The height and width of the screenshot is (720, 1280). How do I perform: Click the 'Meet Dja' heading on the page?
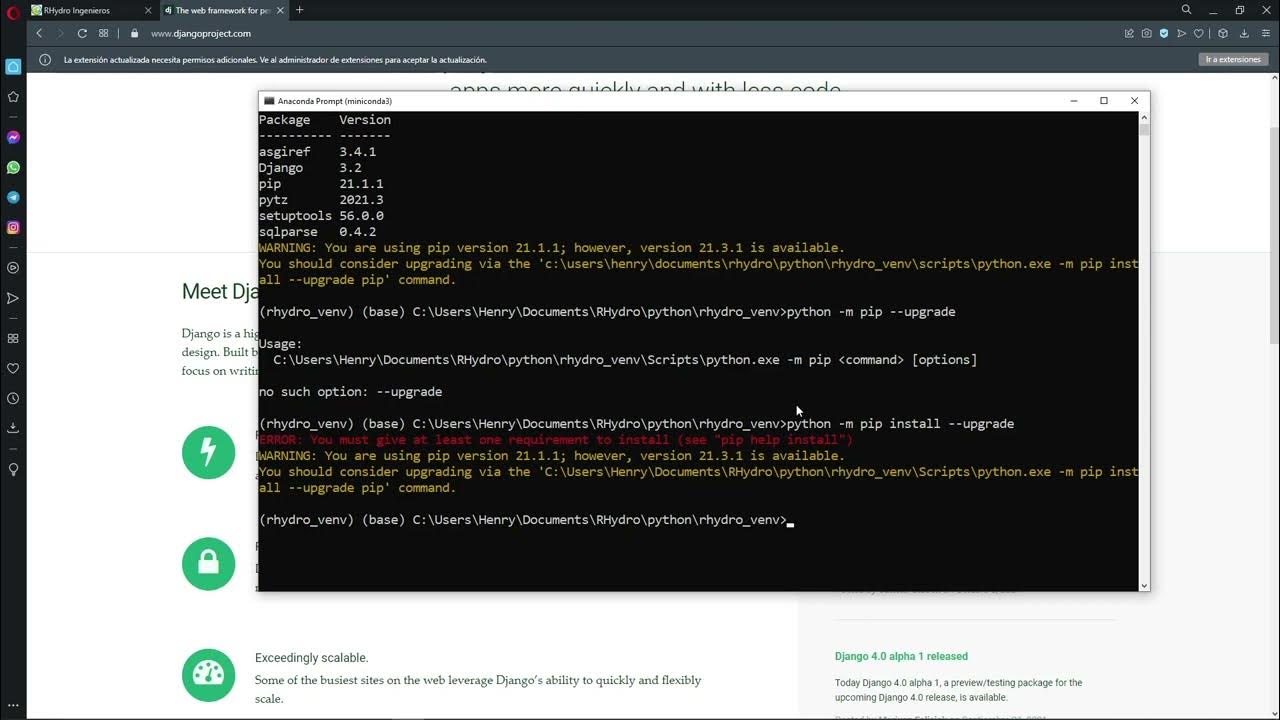tap(220, 292)
